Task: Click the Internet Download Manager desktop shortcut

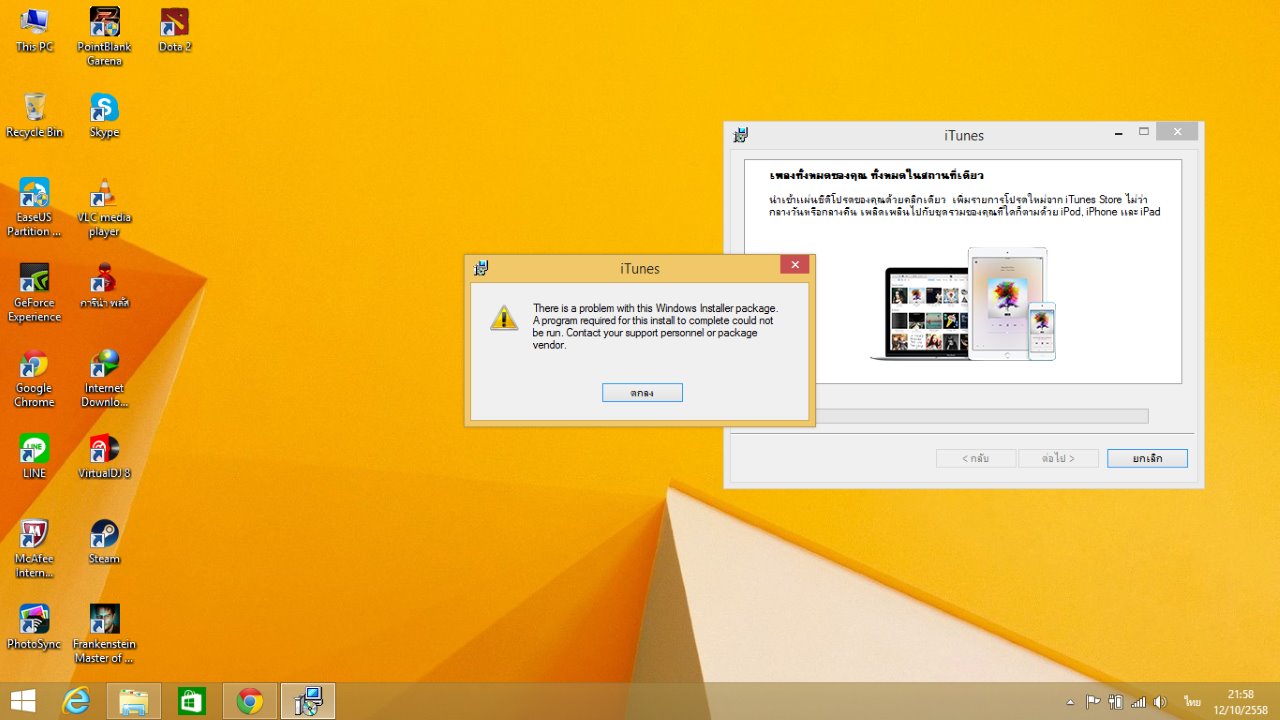Action: point(104,378)
